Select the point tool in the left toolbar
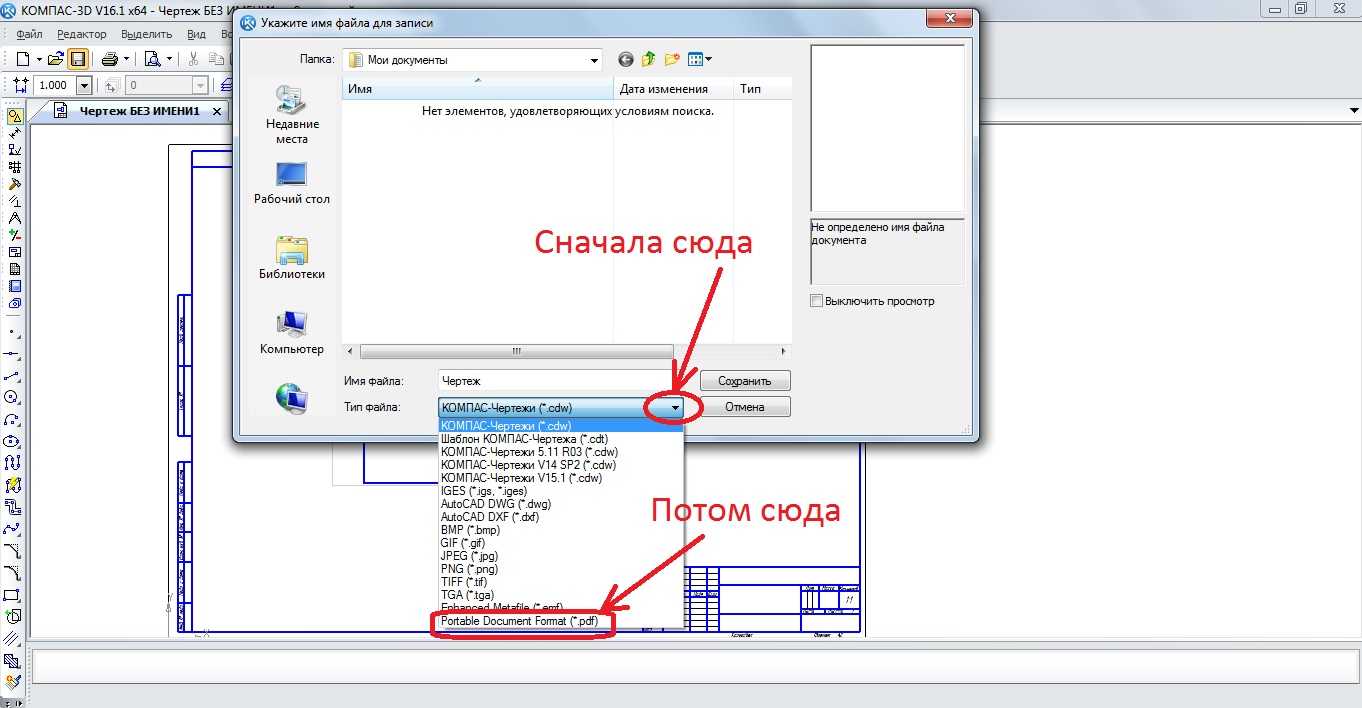The width and height of the screenshot is (1362, 708). pyautogui.click(x=13, y=331)
